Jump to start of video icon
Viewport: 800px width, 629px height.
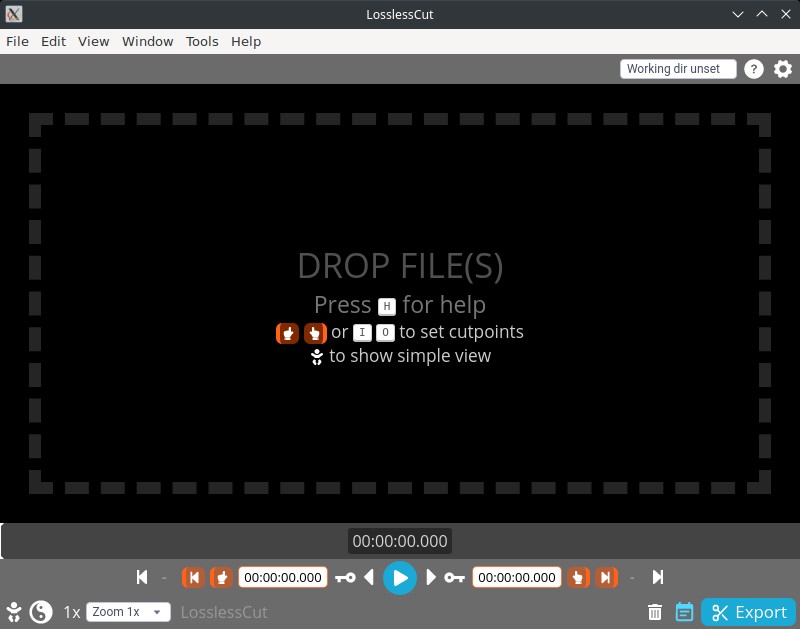point(142,577)
